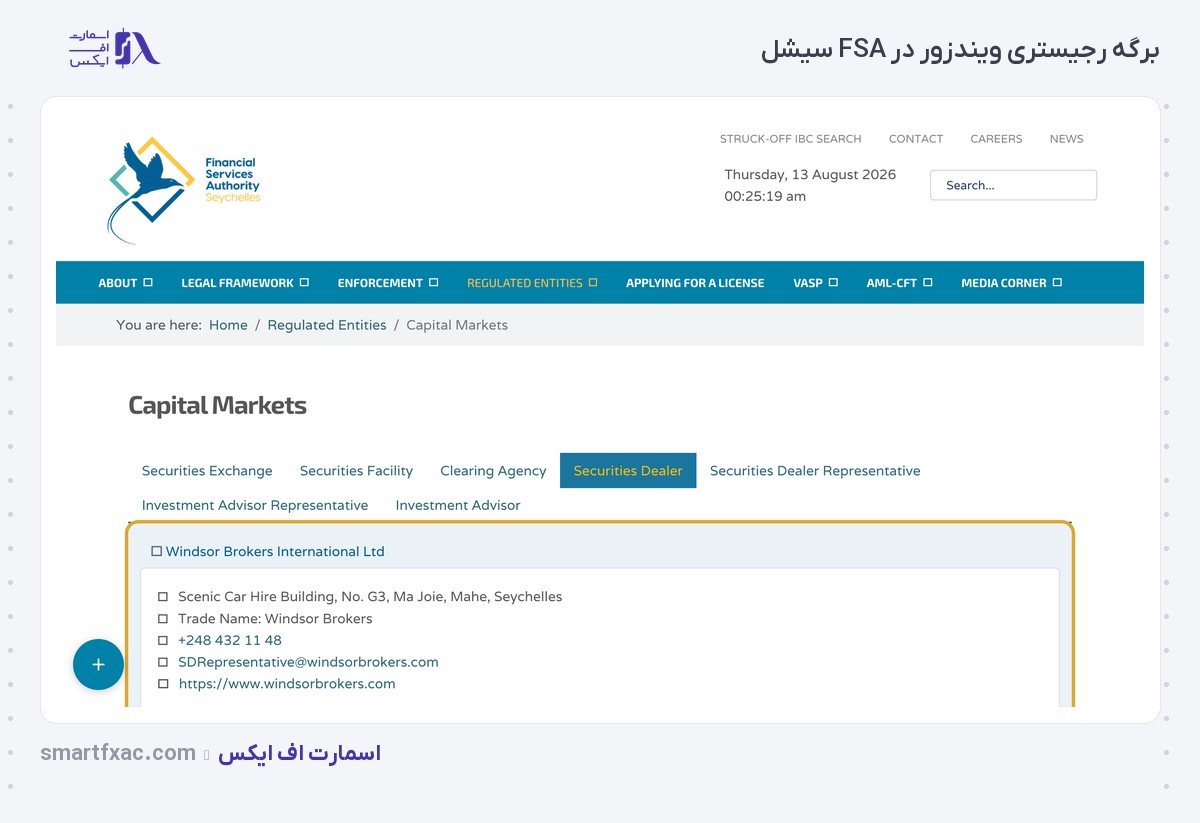Viewport: 1200px width, 823px height.
Task: Click the 00:25:19 am time text
Action: pyautogui.click(x=765, y=196)
